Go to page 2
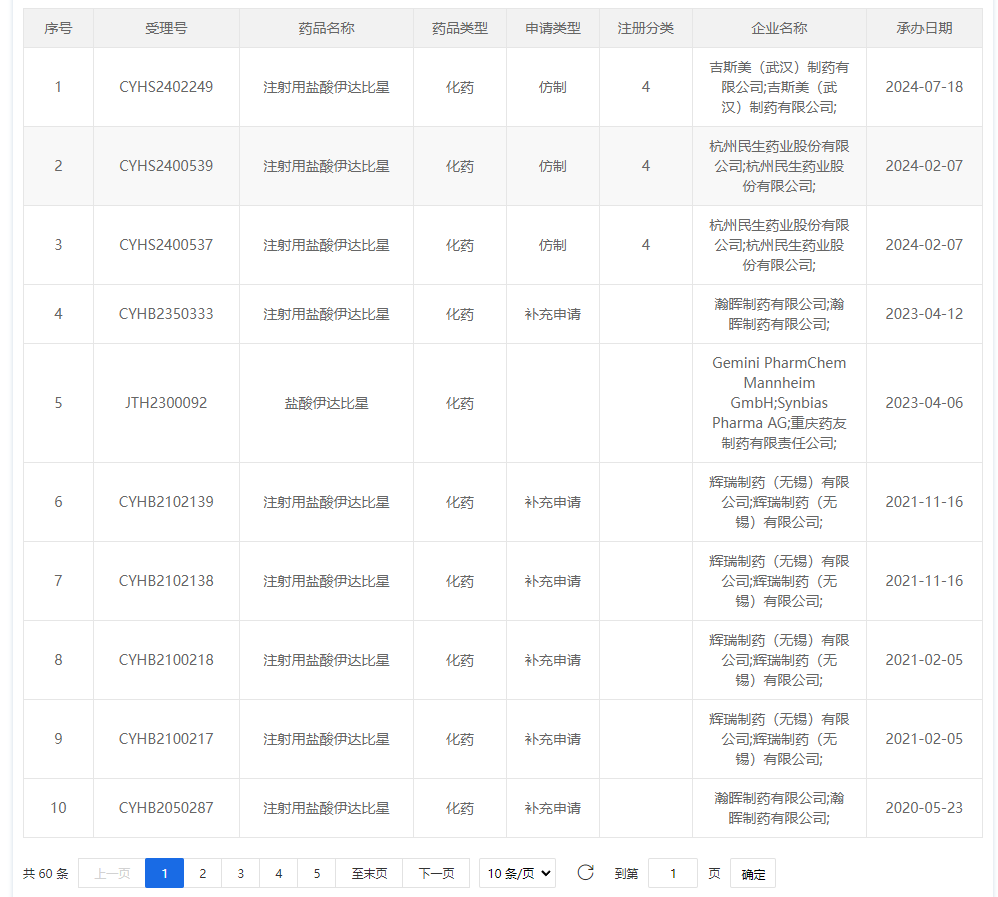The width and height of the screenshot is (998, 897). click(202, 873)
